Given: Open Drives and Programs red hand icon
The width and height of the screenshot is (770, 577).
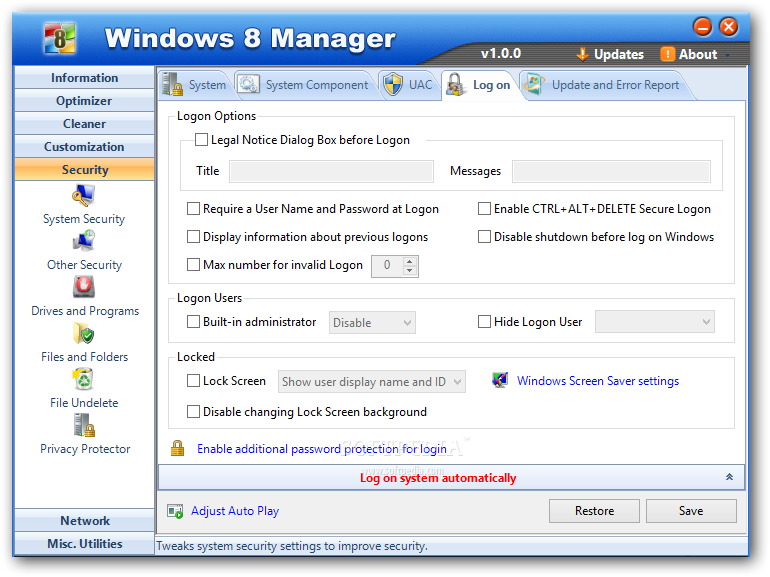Looking at the screenshot, I should point(84,287).
